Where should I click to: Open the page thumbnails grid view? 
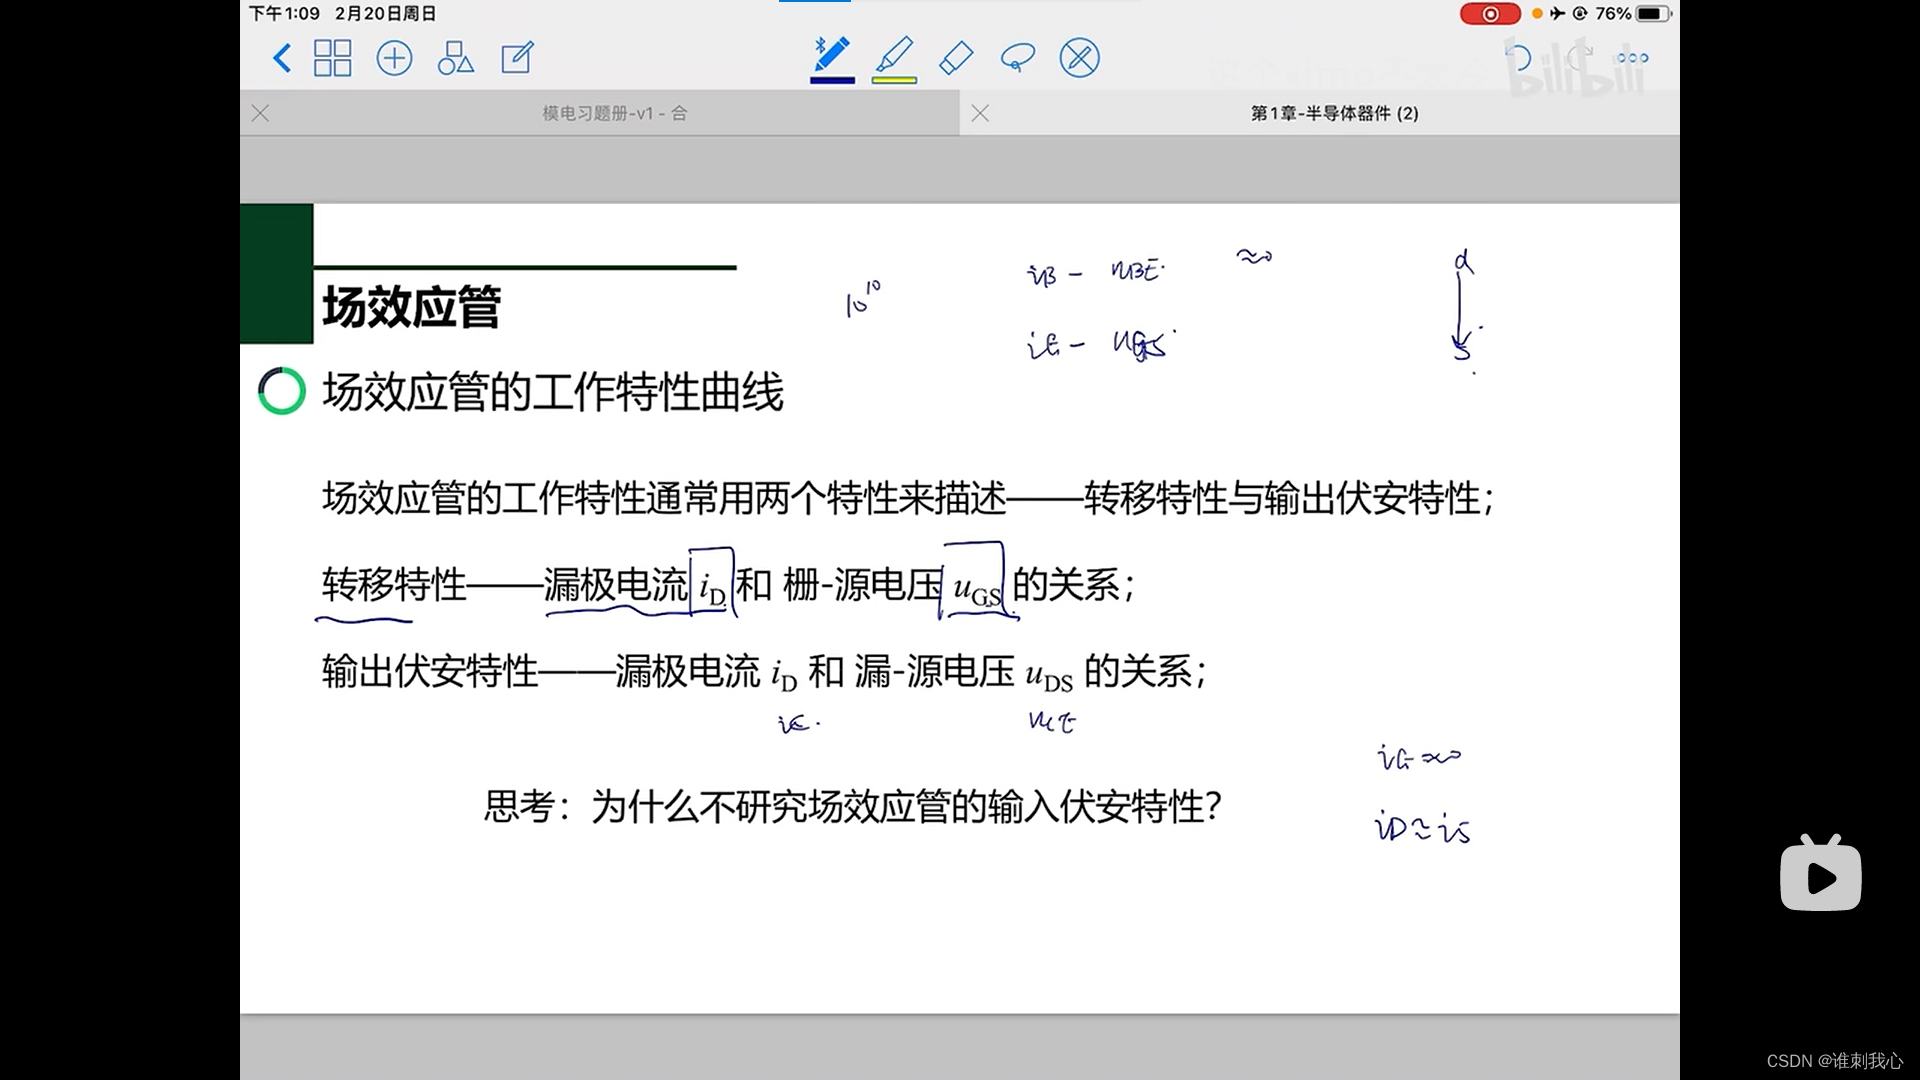point(332,58)
